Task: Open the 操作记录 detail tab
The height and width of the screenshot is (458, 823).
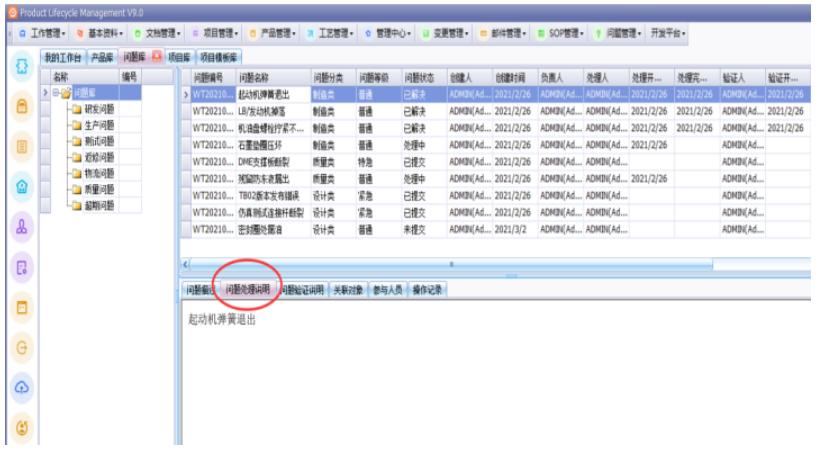Action: (x=427, y=290)
